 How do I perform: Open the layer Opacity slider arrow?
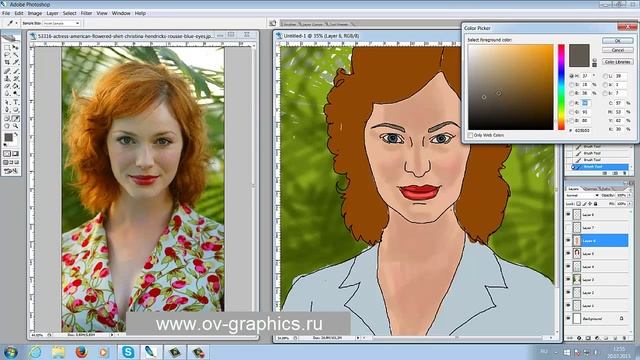click(x=630, y=196)
